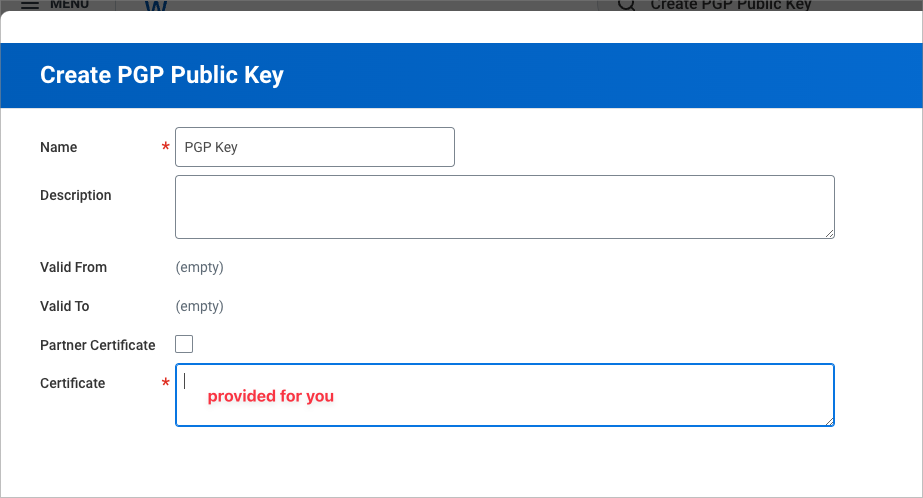
Task: Click the search magnifier icon
Action: [x=626, y=4]
